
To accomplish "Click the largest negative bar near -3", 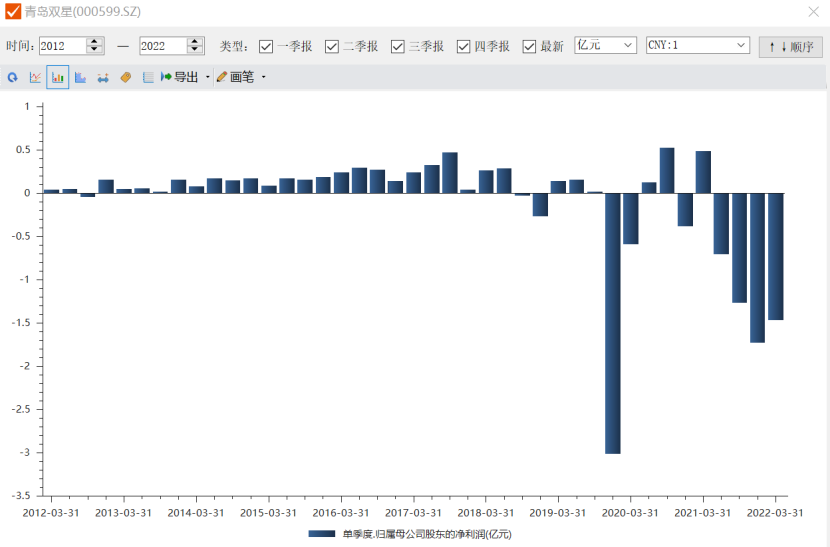I will click(612, 323).
